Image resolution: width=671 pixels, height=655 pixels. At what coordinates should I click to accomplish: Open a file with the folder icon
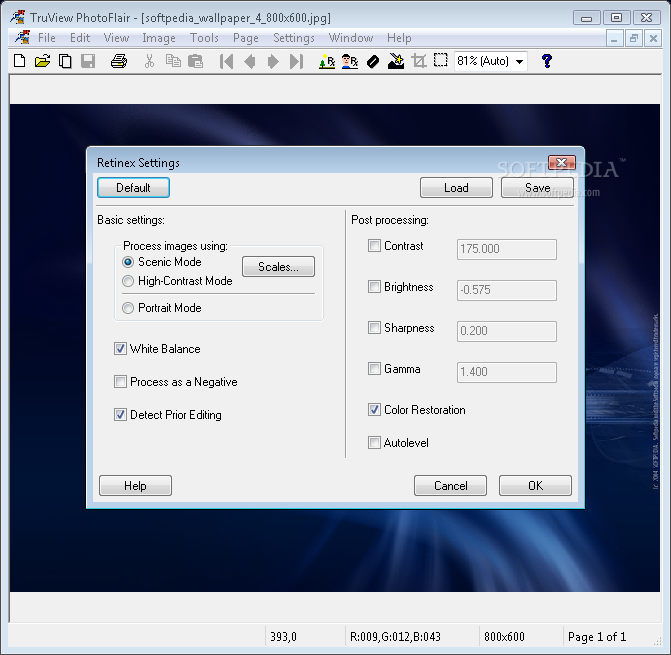point(42,61)
